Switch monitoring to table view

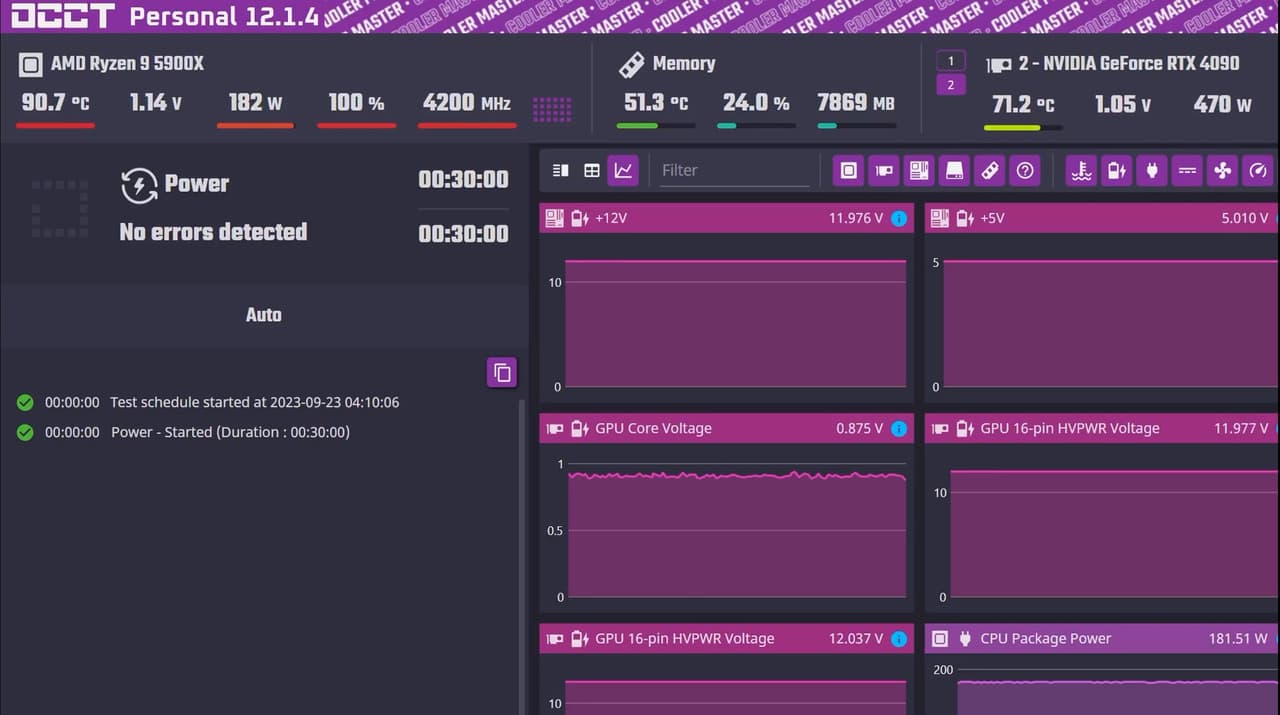click(x=592, y=170)
